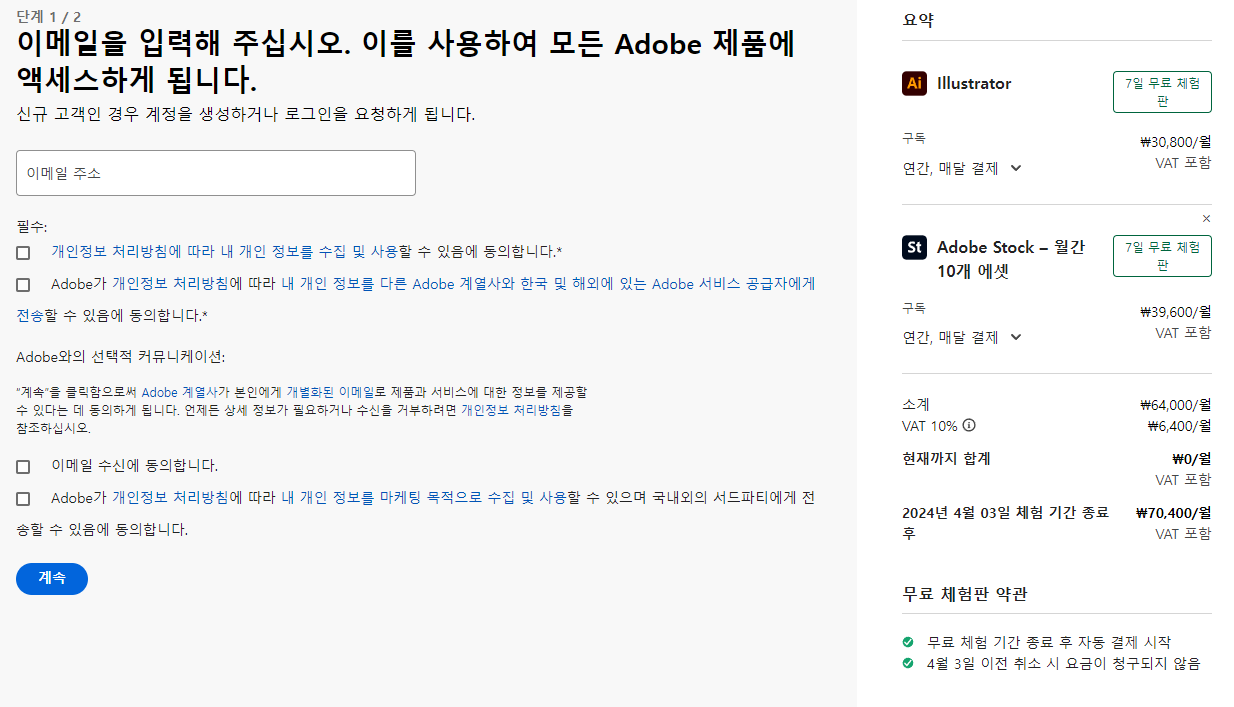Click the Adobe Stock St product icon

pos(914,247)
